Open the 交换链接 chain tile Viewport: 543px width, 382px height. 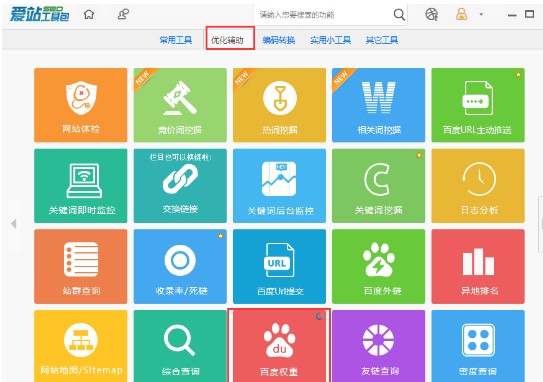pyautogui.click(x=180, y=186)
